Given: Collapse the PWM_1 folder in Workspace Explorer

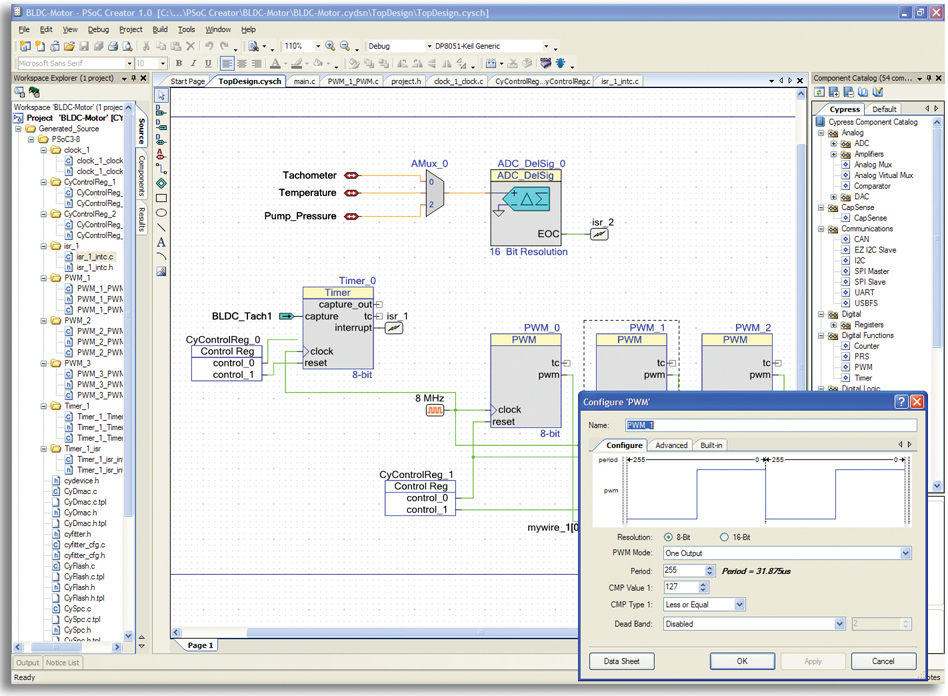Looking at the screenshot, I should coord(44,278).
